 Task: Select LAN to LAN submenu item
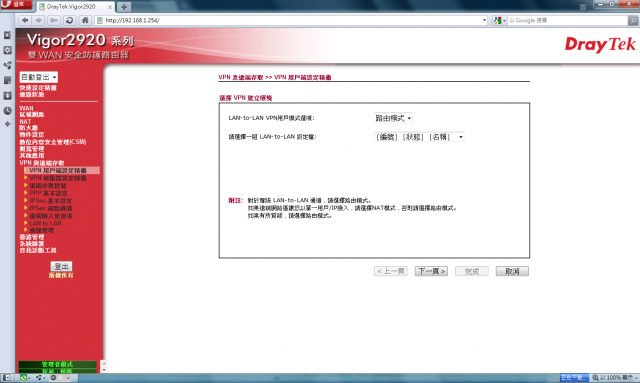click(x=45, y=223)
